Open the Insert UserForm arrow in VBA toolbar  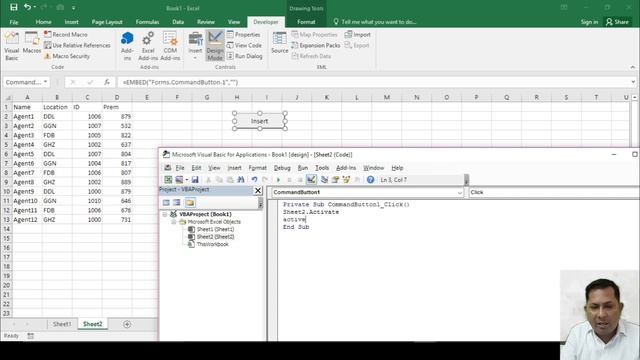tap(187, 180)
